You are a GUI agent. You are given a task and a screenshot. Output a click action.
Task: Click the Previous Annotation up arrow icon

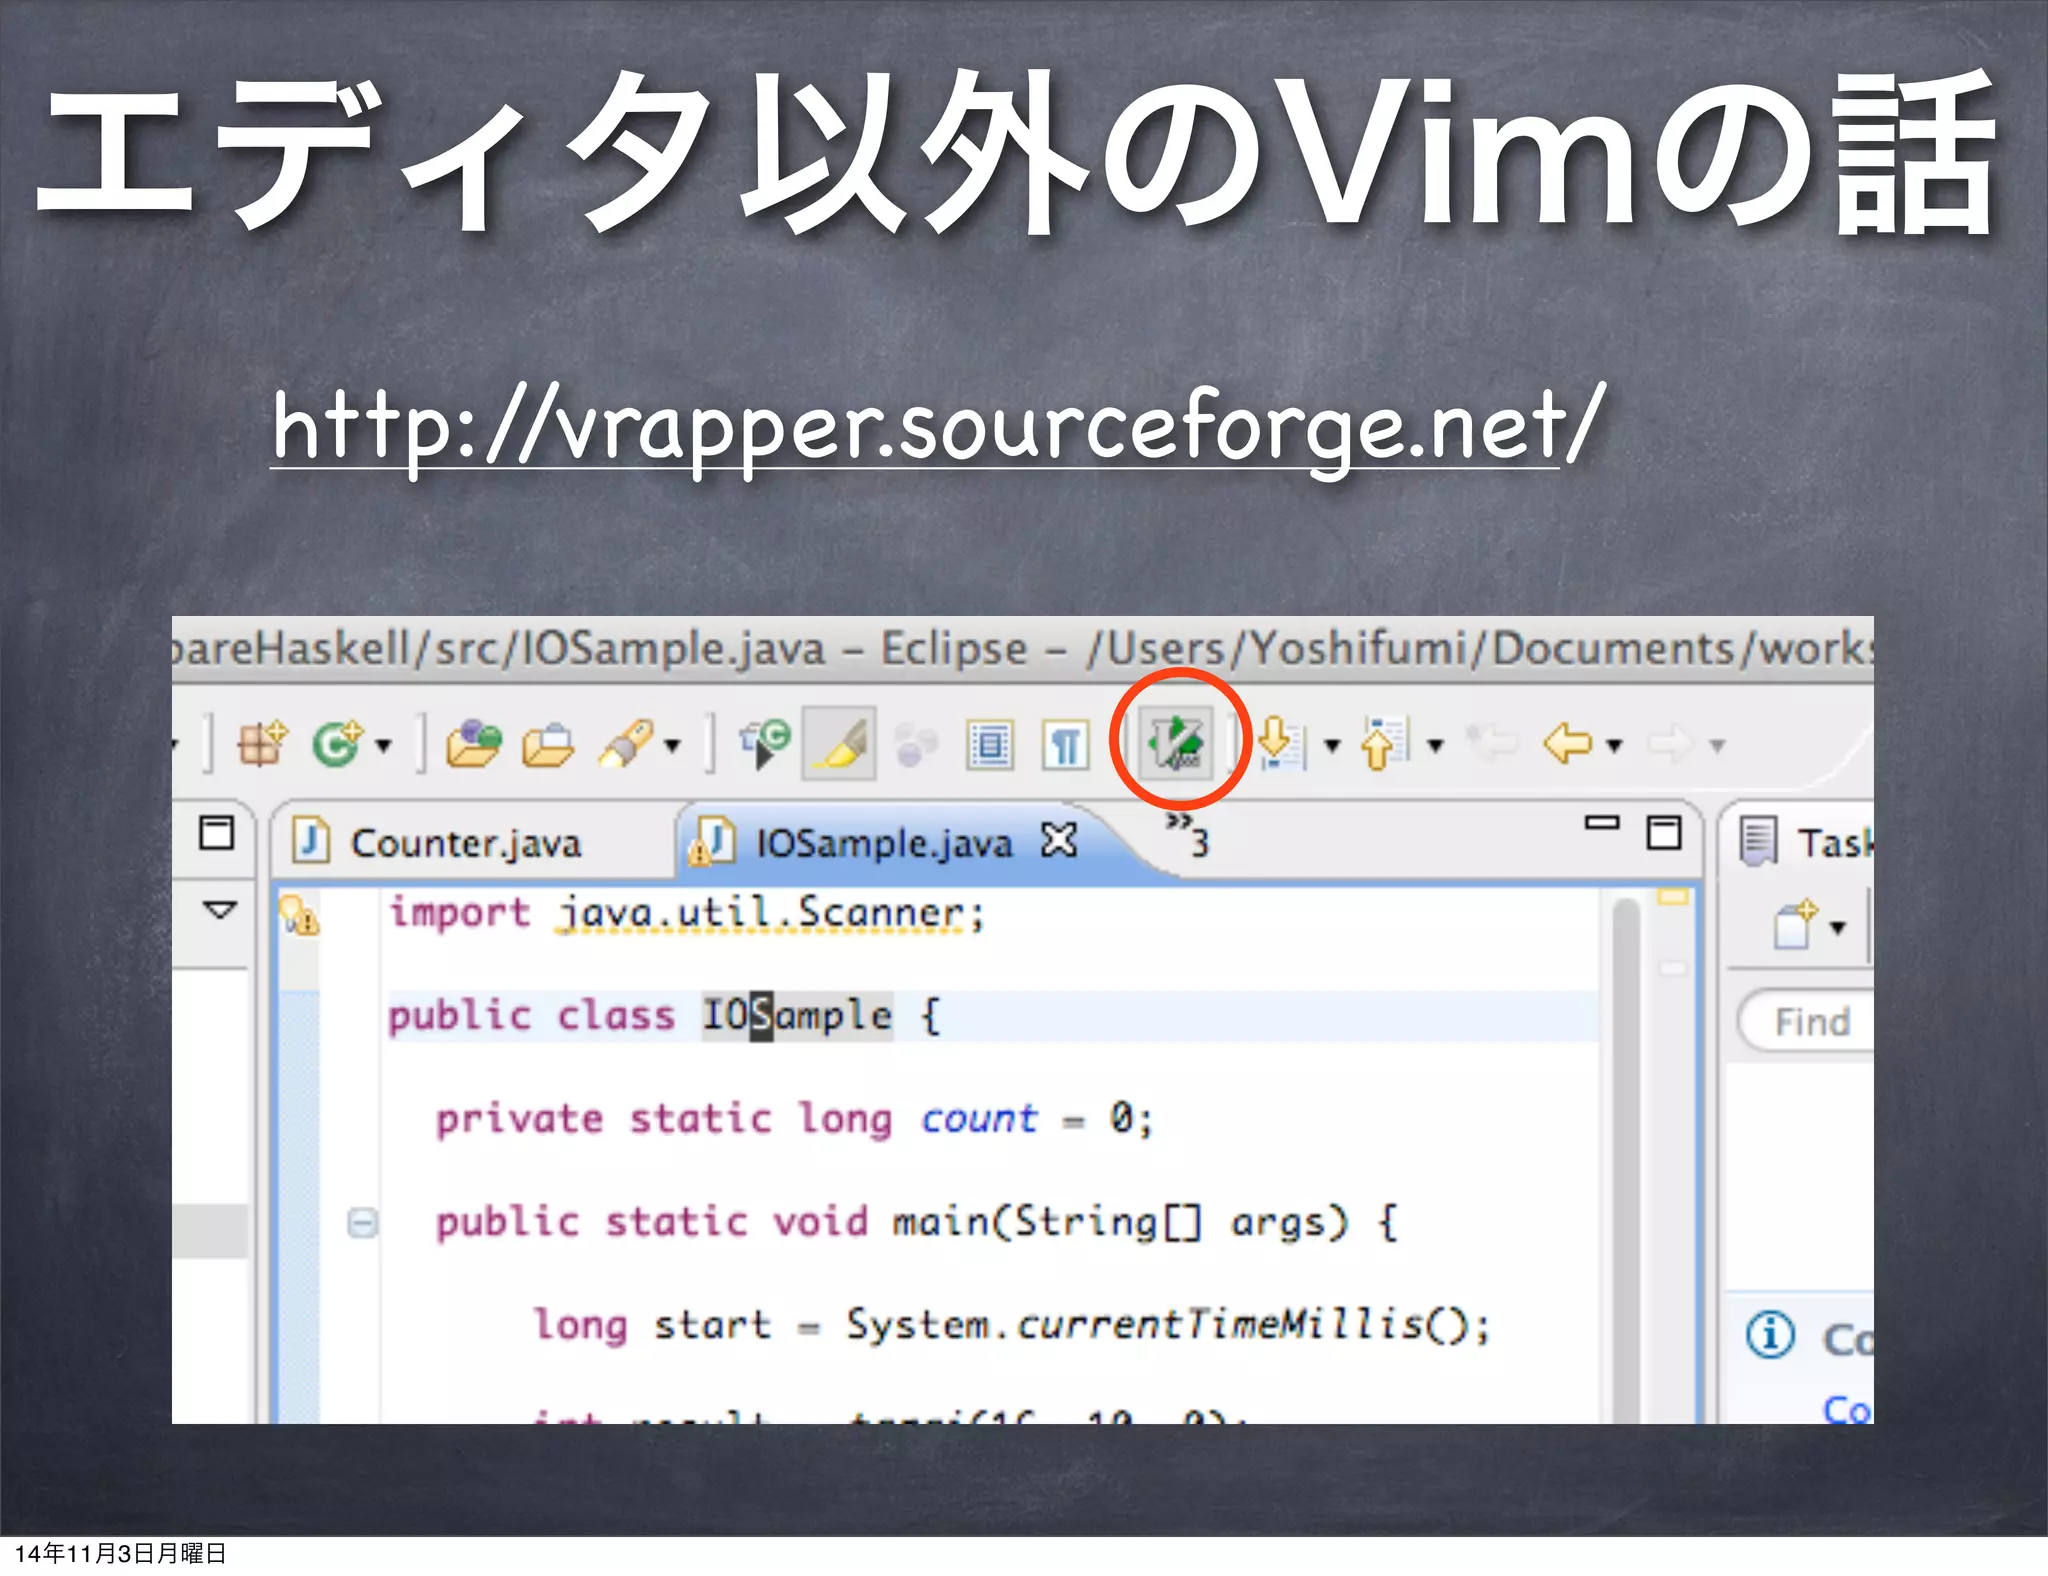pyautogui.click(x=1385, y=744)
